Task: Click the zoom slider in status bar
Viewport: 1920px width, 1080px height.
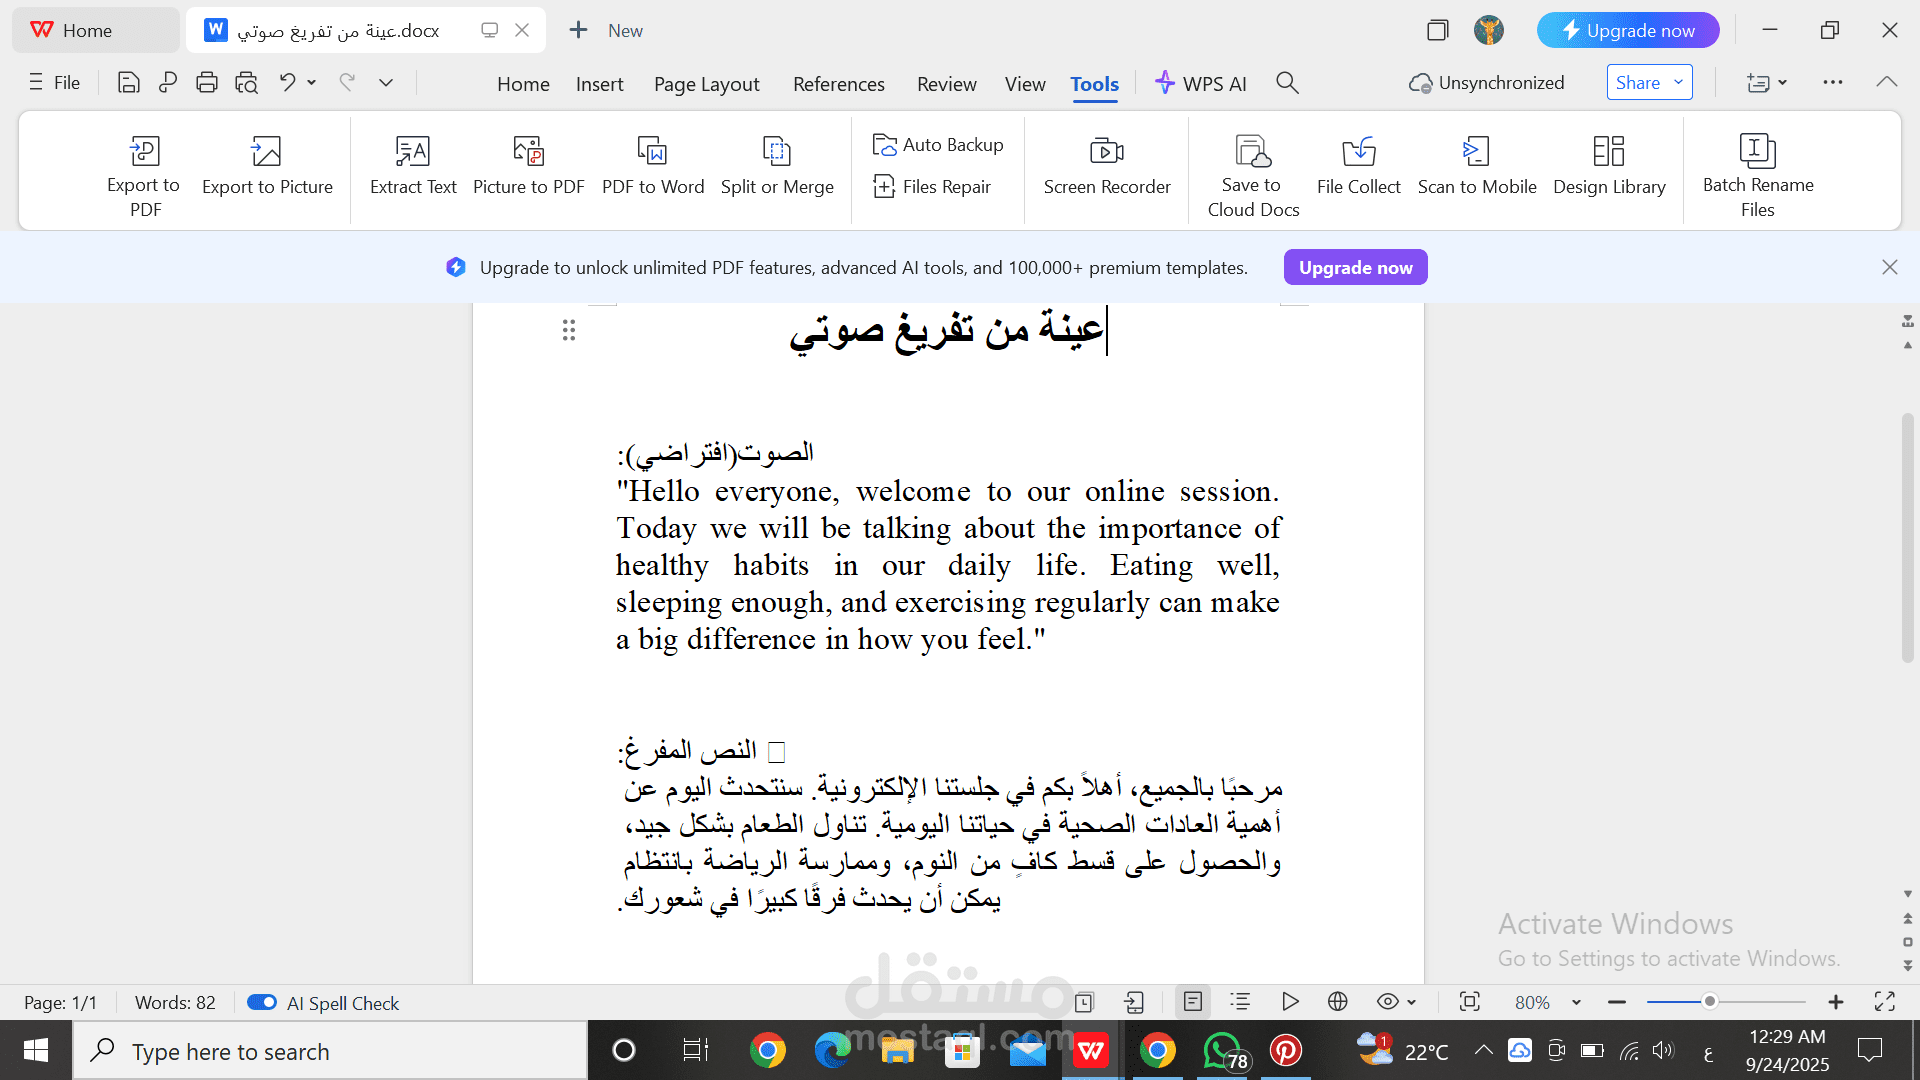Action: coord(1710,1002)
